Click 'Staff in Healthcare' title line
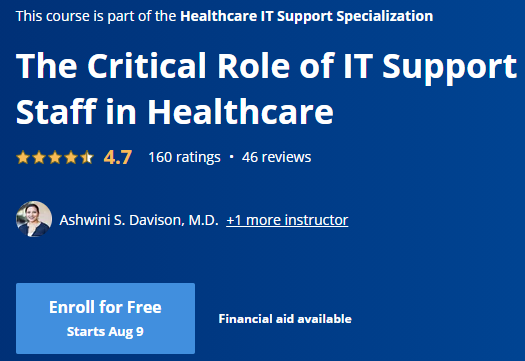 click(174, 112)
